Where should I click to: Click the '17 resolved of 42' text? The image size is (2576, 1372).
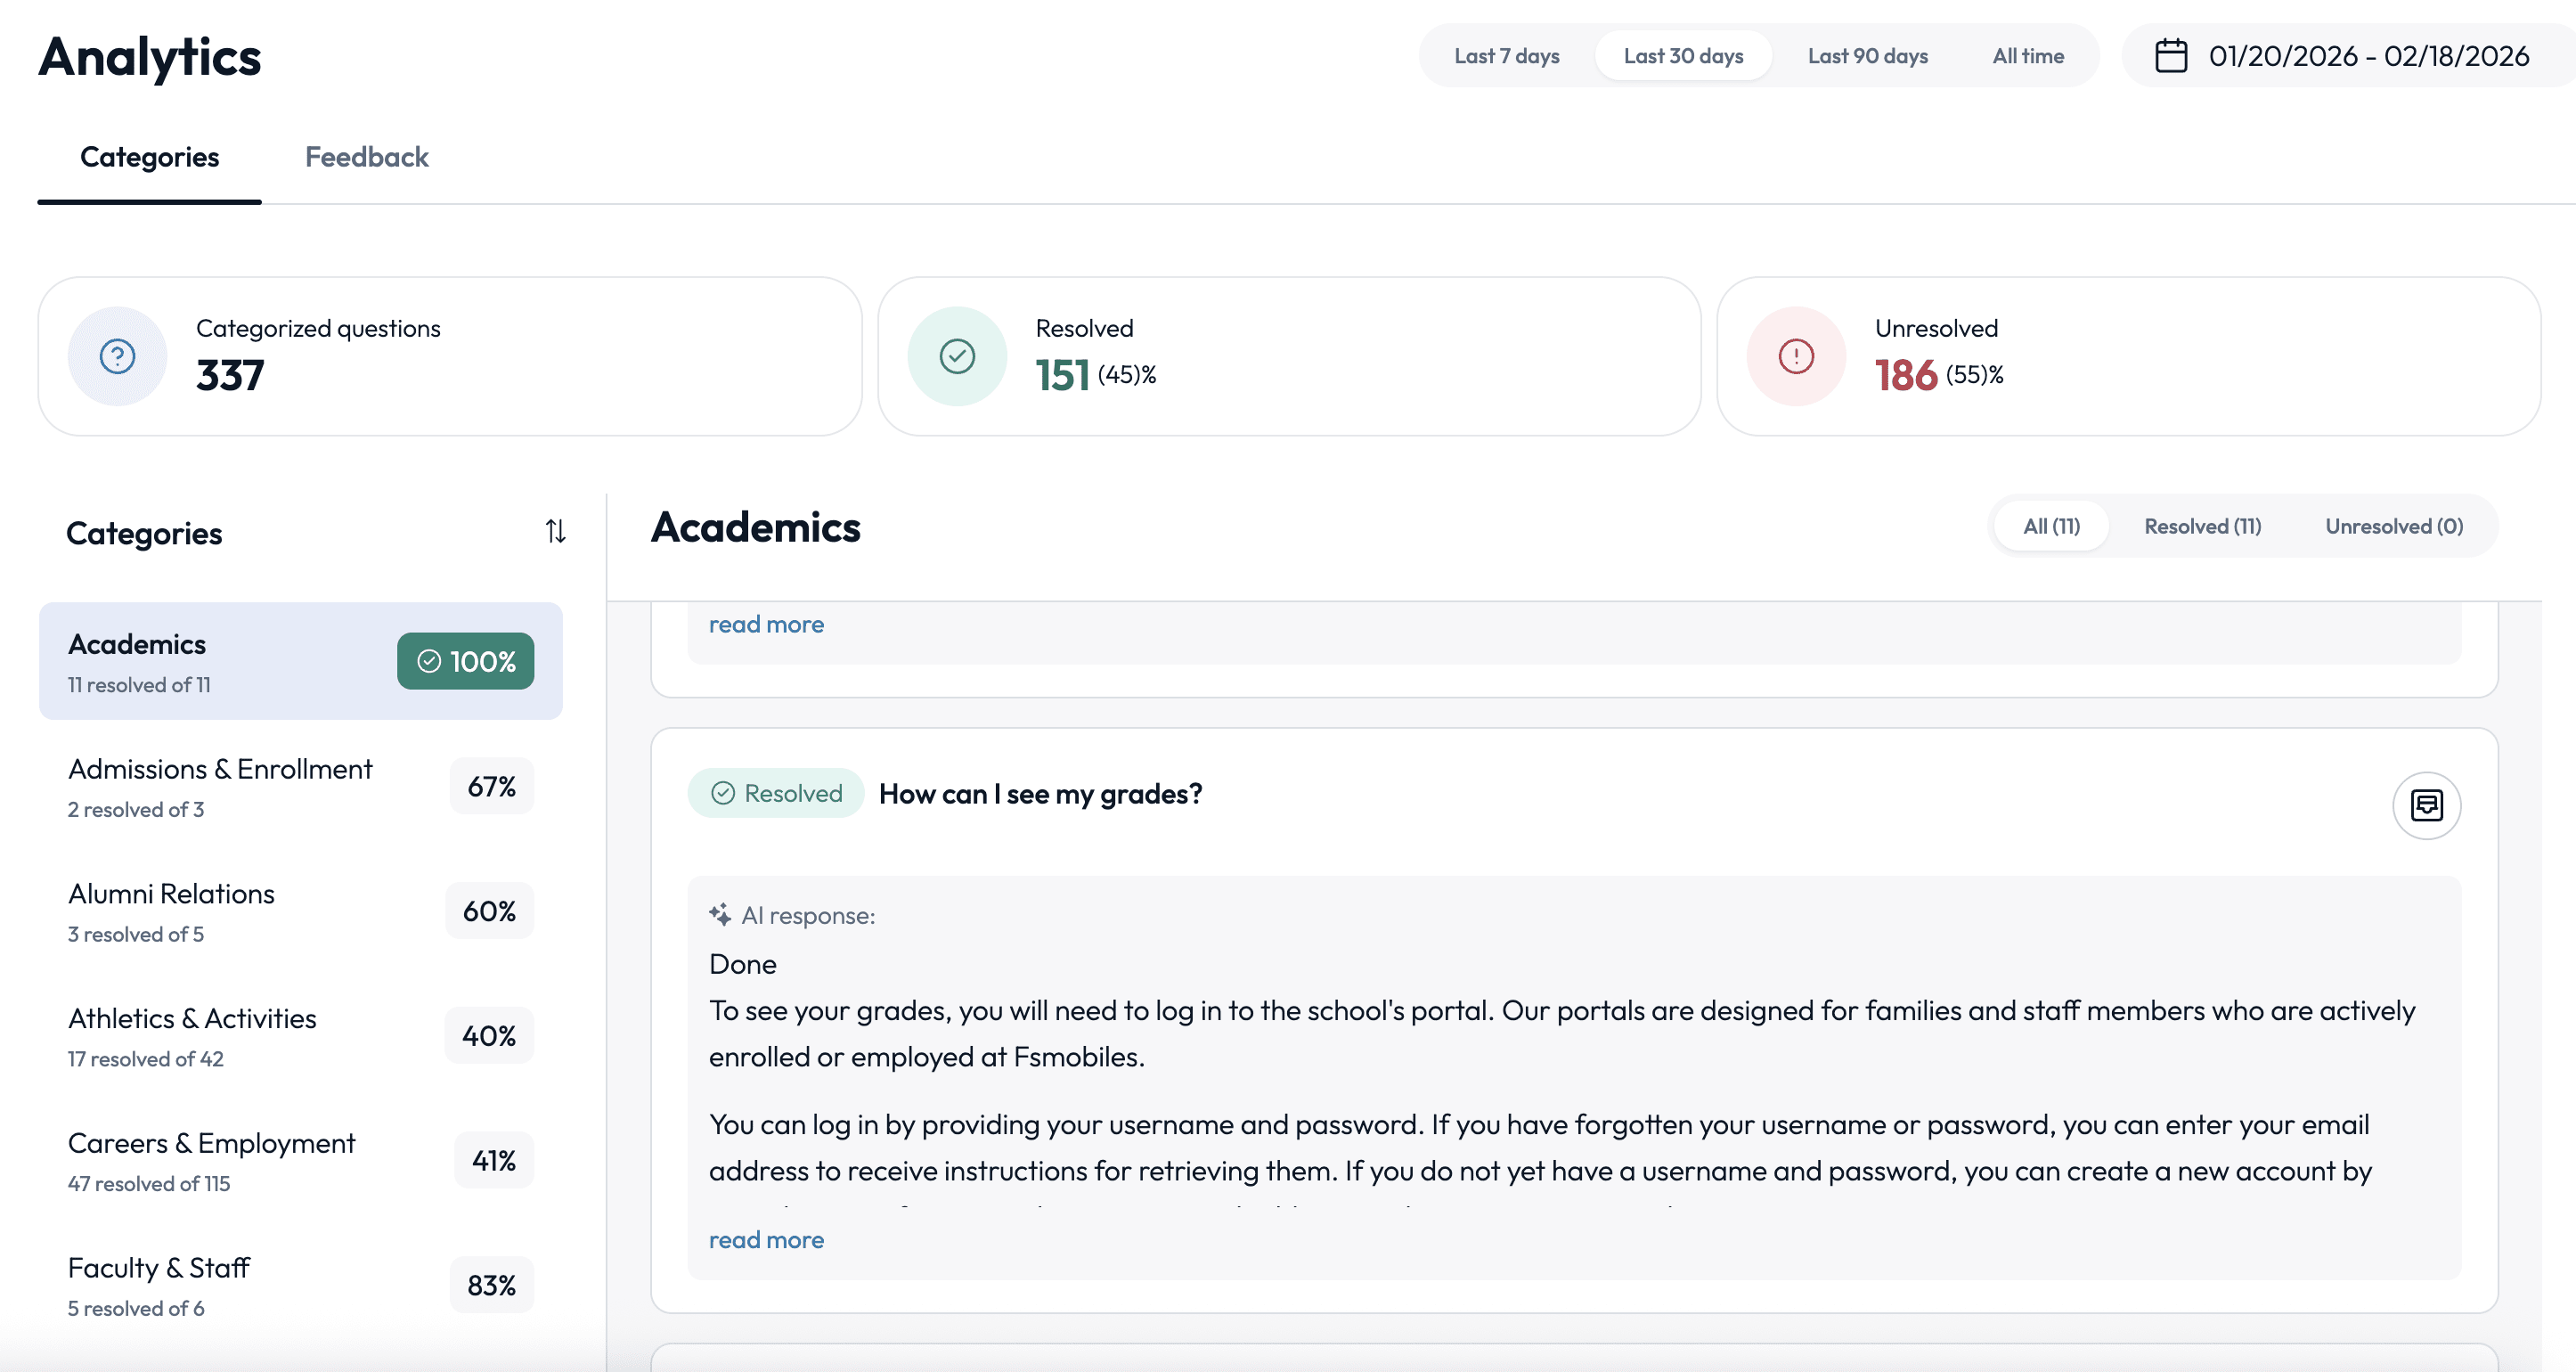pyautogui.click(x=146, y=1059)
